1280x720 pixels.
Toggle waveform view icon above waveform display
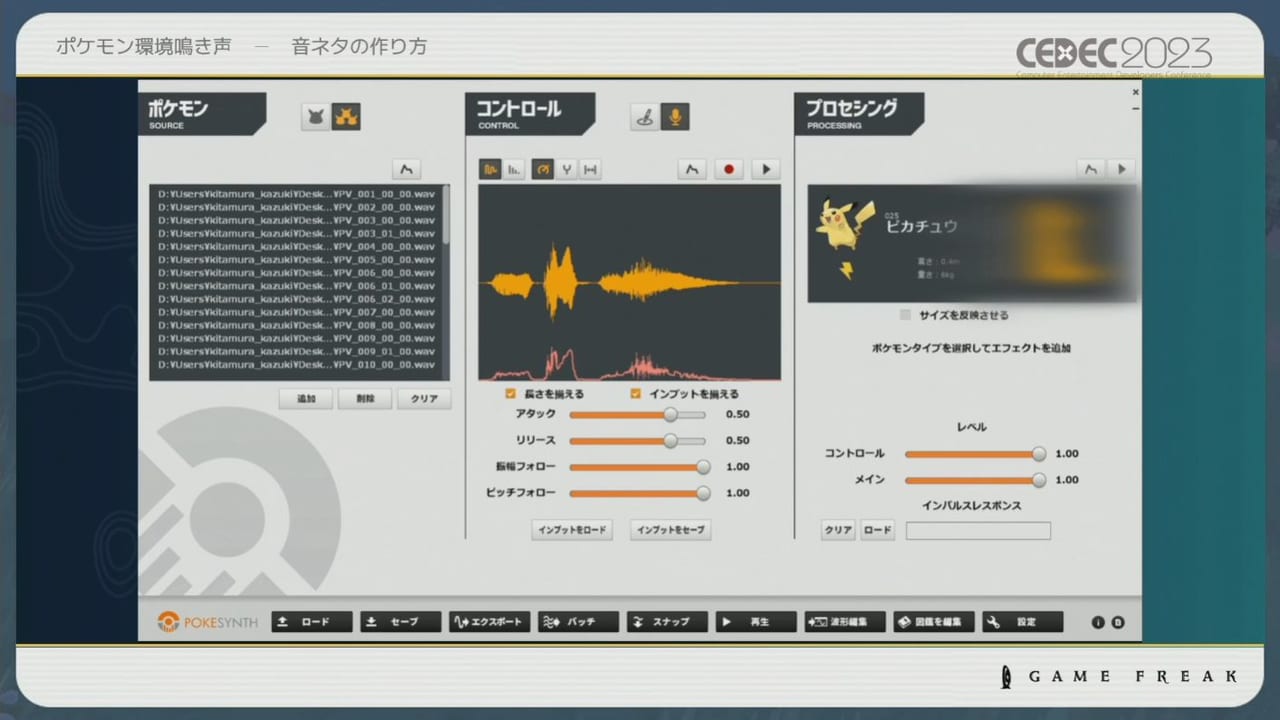click(x=490, y=170)
